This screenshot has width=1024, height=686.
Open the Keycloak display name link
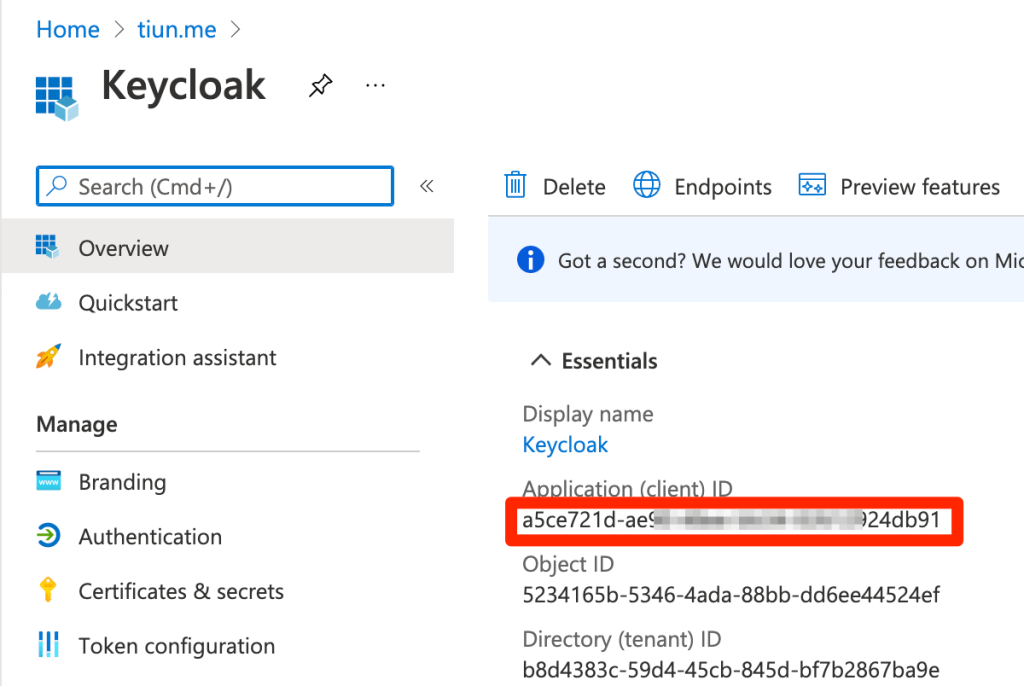tap(565, 444)
